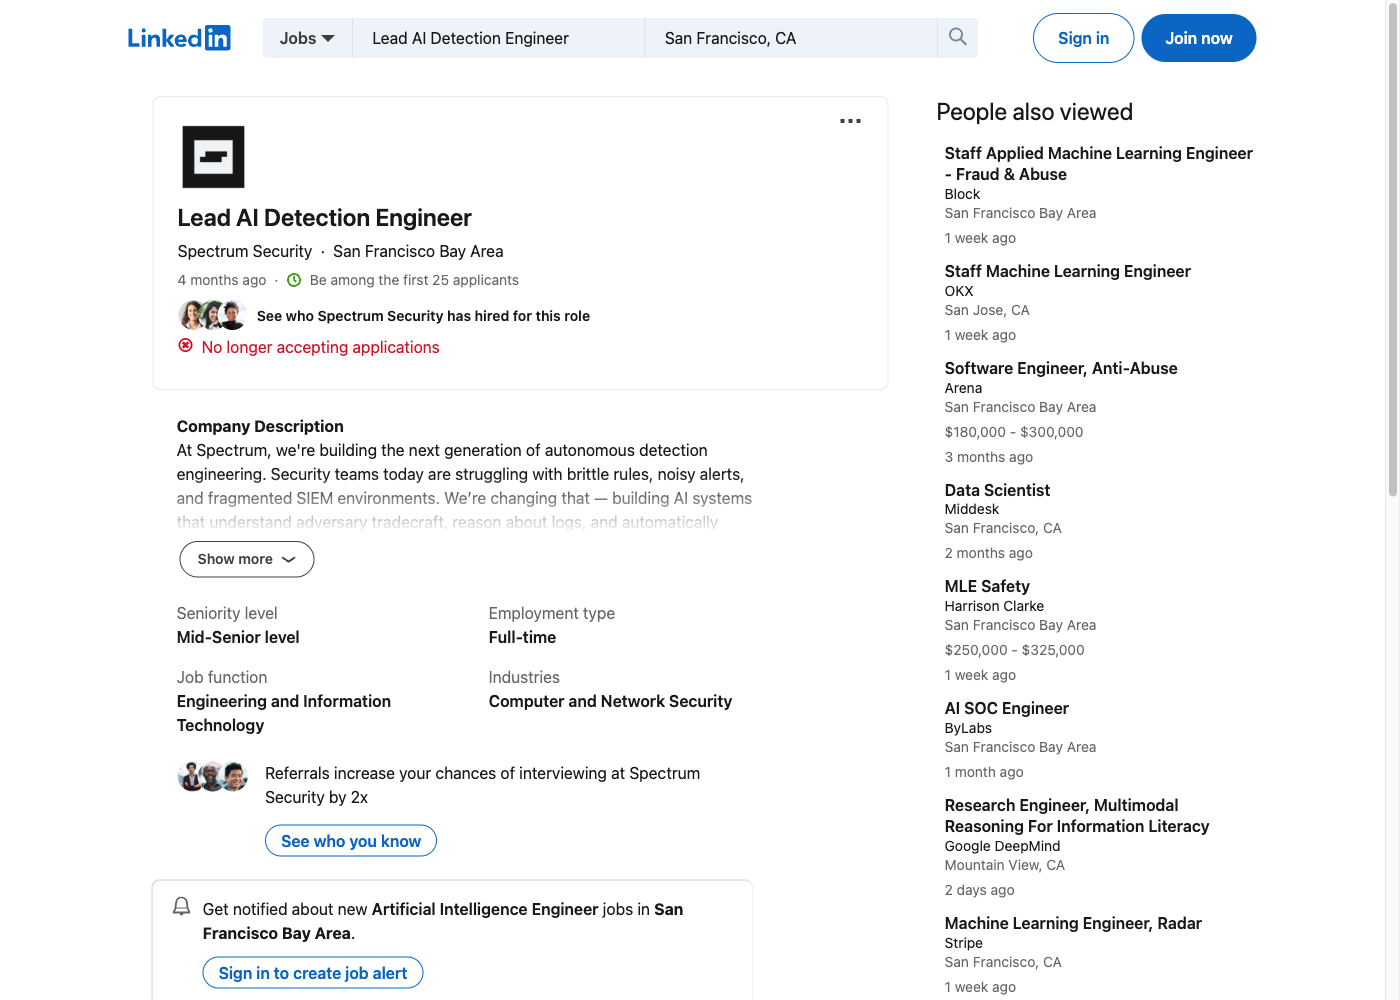Click the bell icon on the job alert card

(x=181, y=906)
